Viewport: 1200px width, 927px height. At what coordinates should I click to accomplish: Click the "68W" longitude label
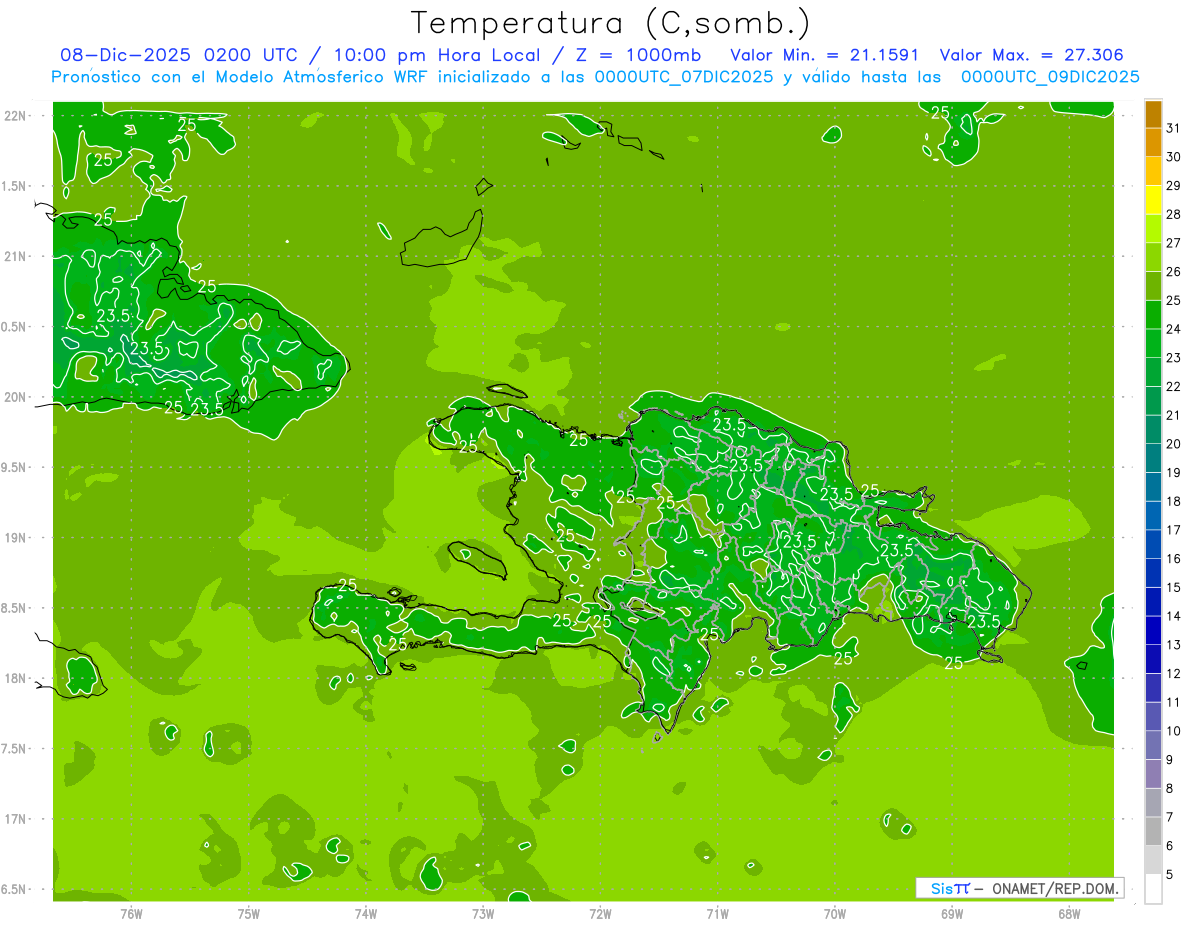coord(1069,914)
